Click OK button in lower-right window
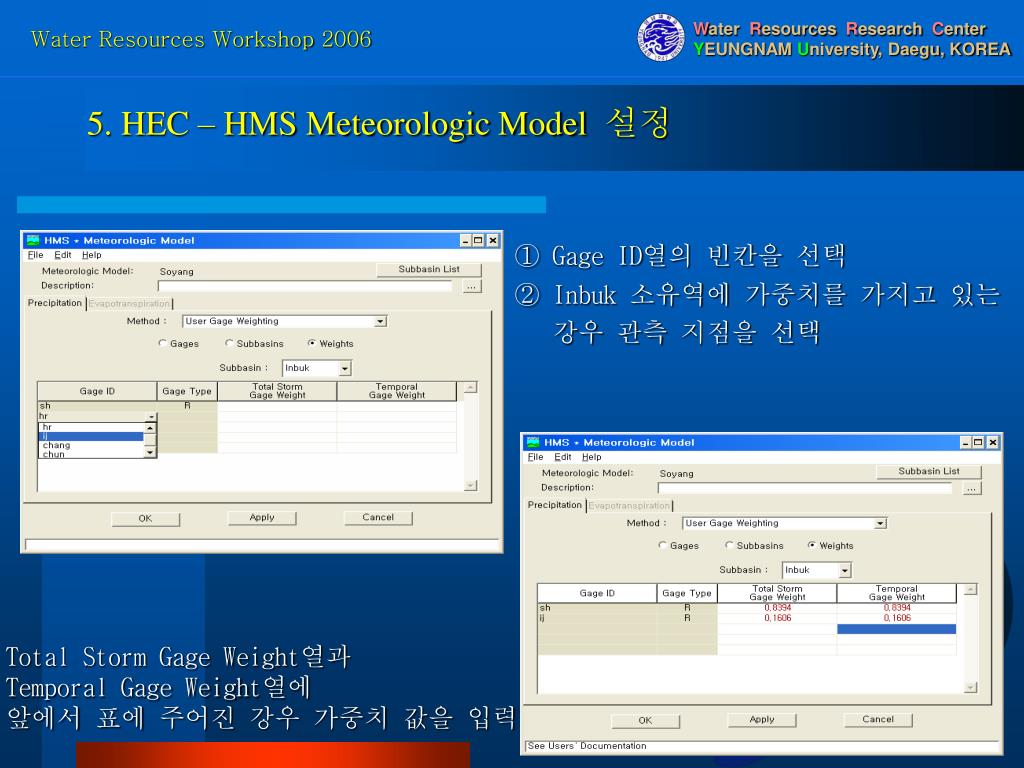 [645, 720]
